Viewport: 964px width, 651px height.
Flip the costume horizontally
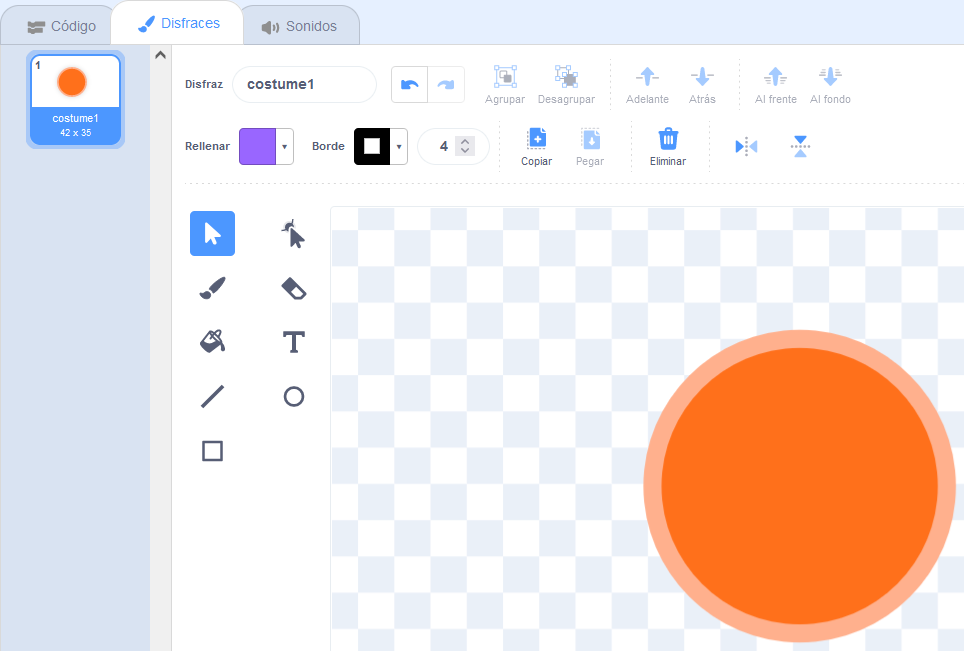tap(746, 146)
